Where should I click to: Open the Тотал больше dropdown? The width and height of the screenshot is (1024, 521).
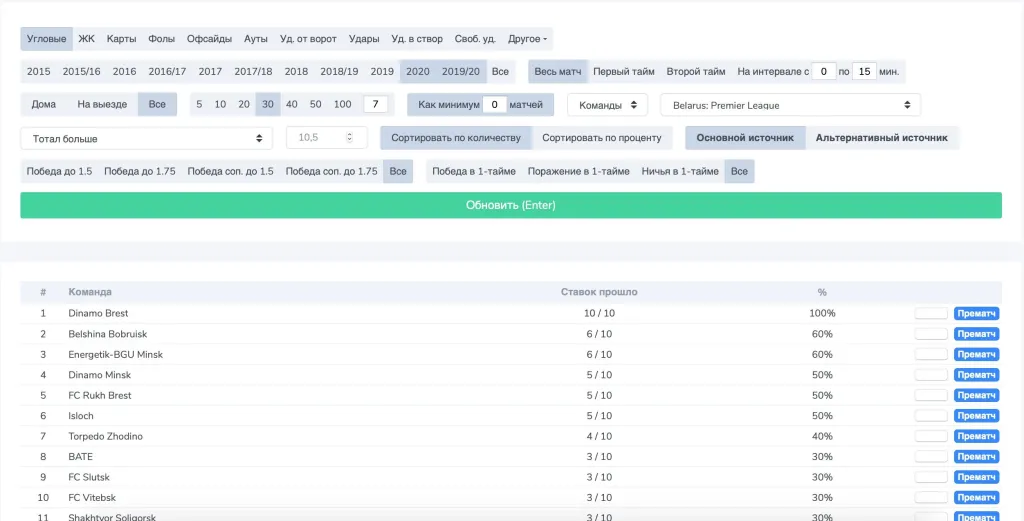click(147, 138)
